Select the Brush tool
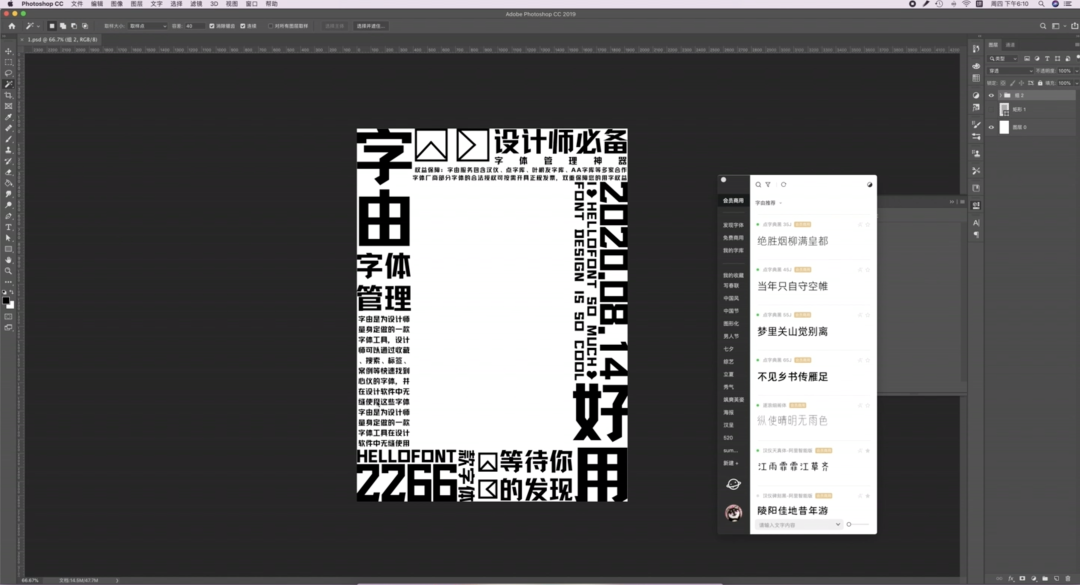Image resolution: width=1080 pixels, height=585 pixels. coord(8,139)
